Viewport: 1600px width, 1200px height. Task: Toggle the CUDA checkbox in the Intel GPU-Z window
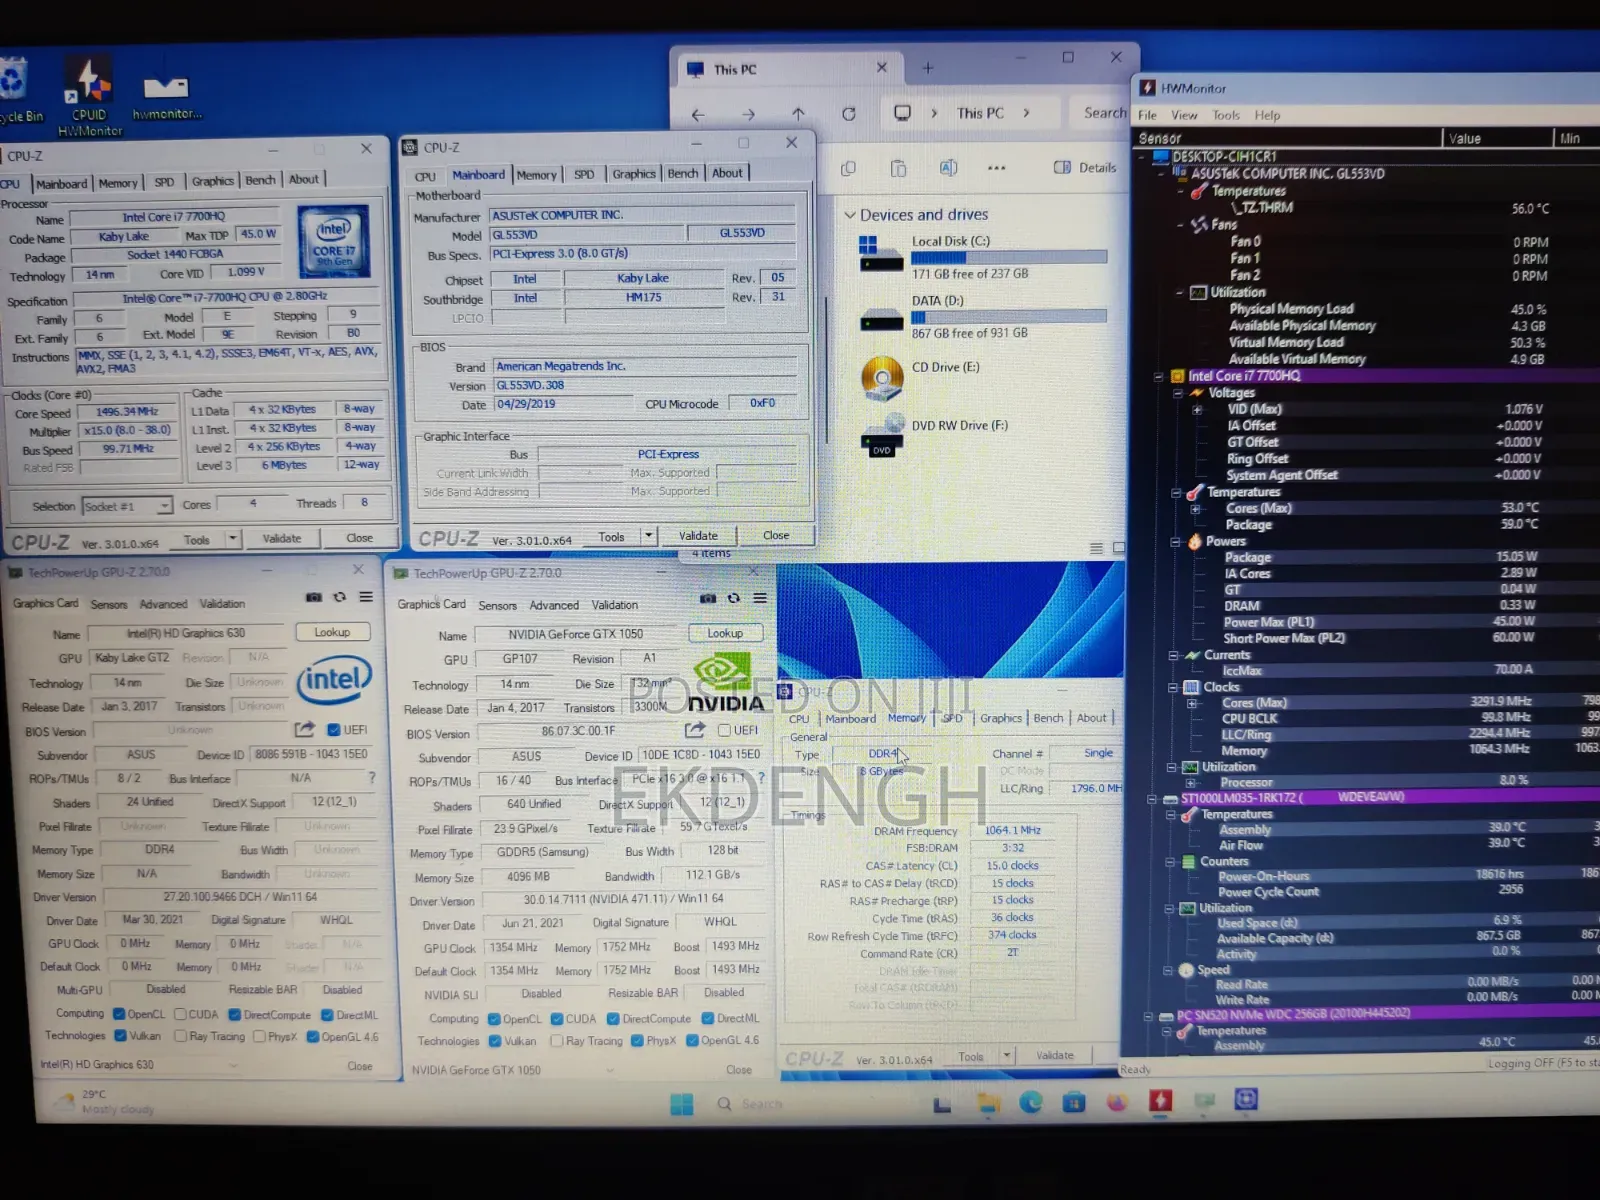180,1014
